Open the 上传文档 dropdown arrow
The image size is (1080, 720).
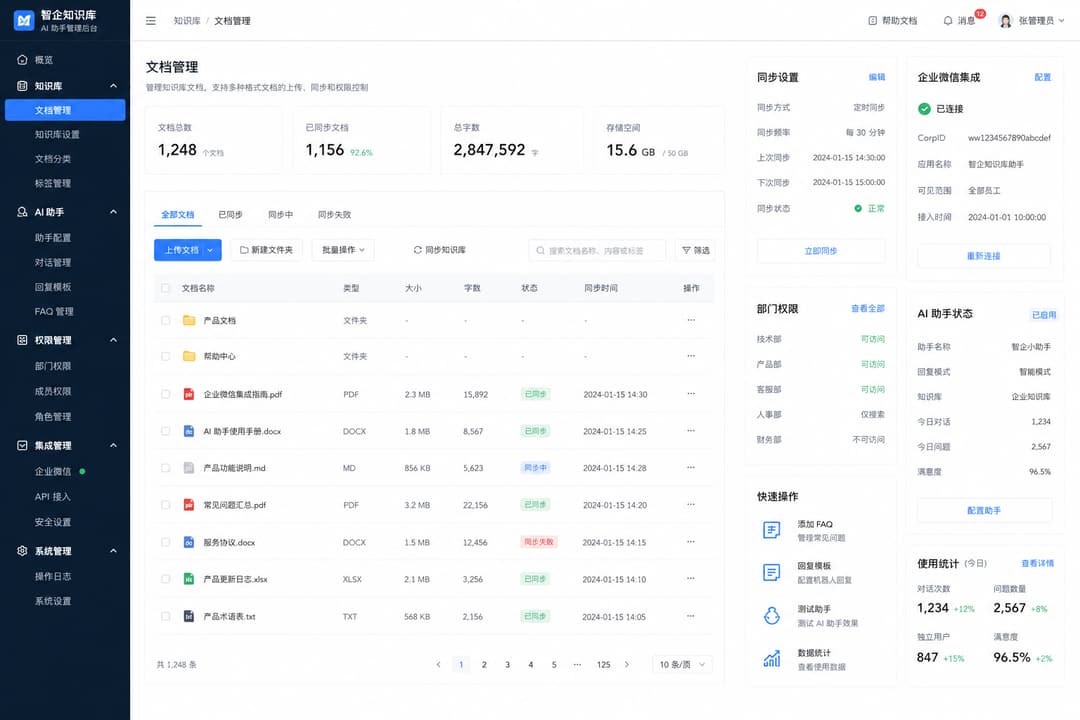pos(211,250)
